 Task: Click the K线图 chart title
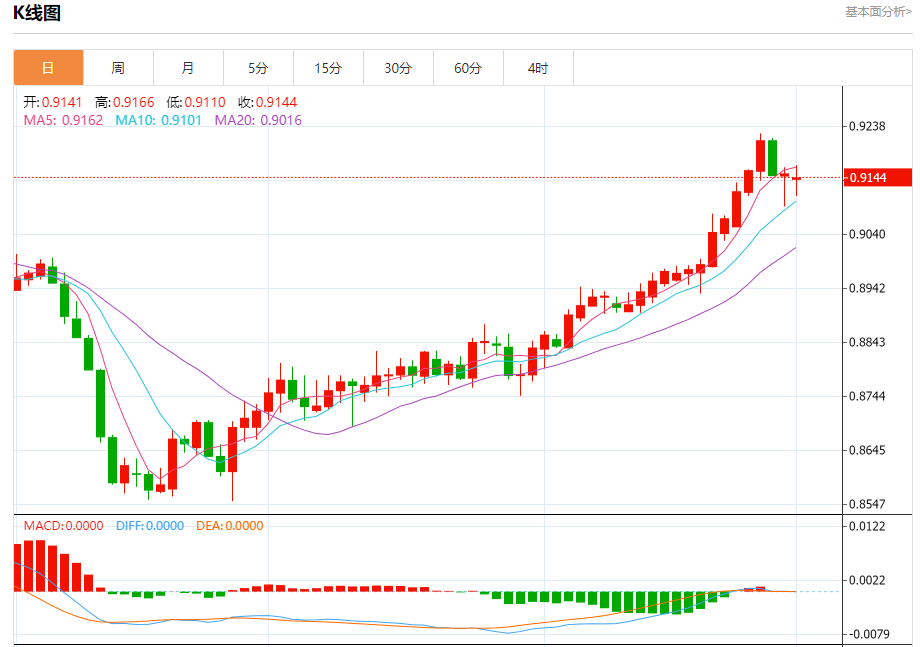pos(37,13)
